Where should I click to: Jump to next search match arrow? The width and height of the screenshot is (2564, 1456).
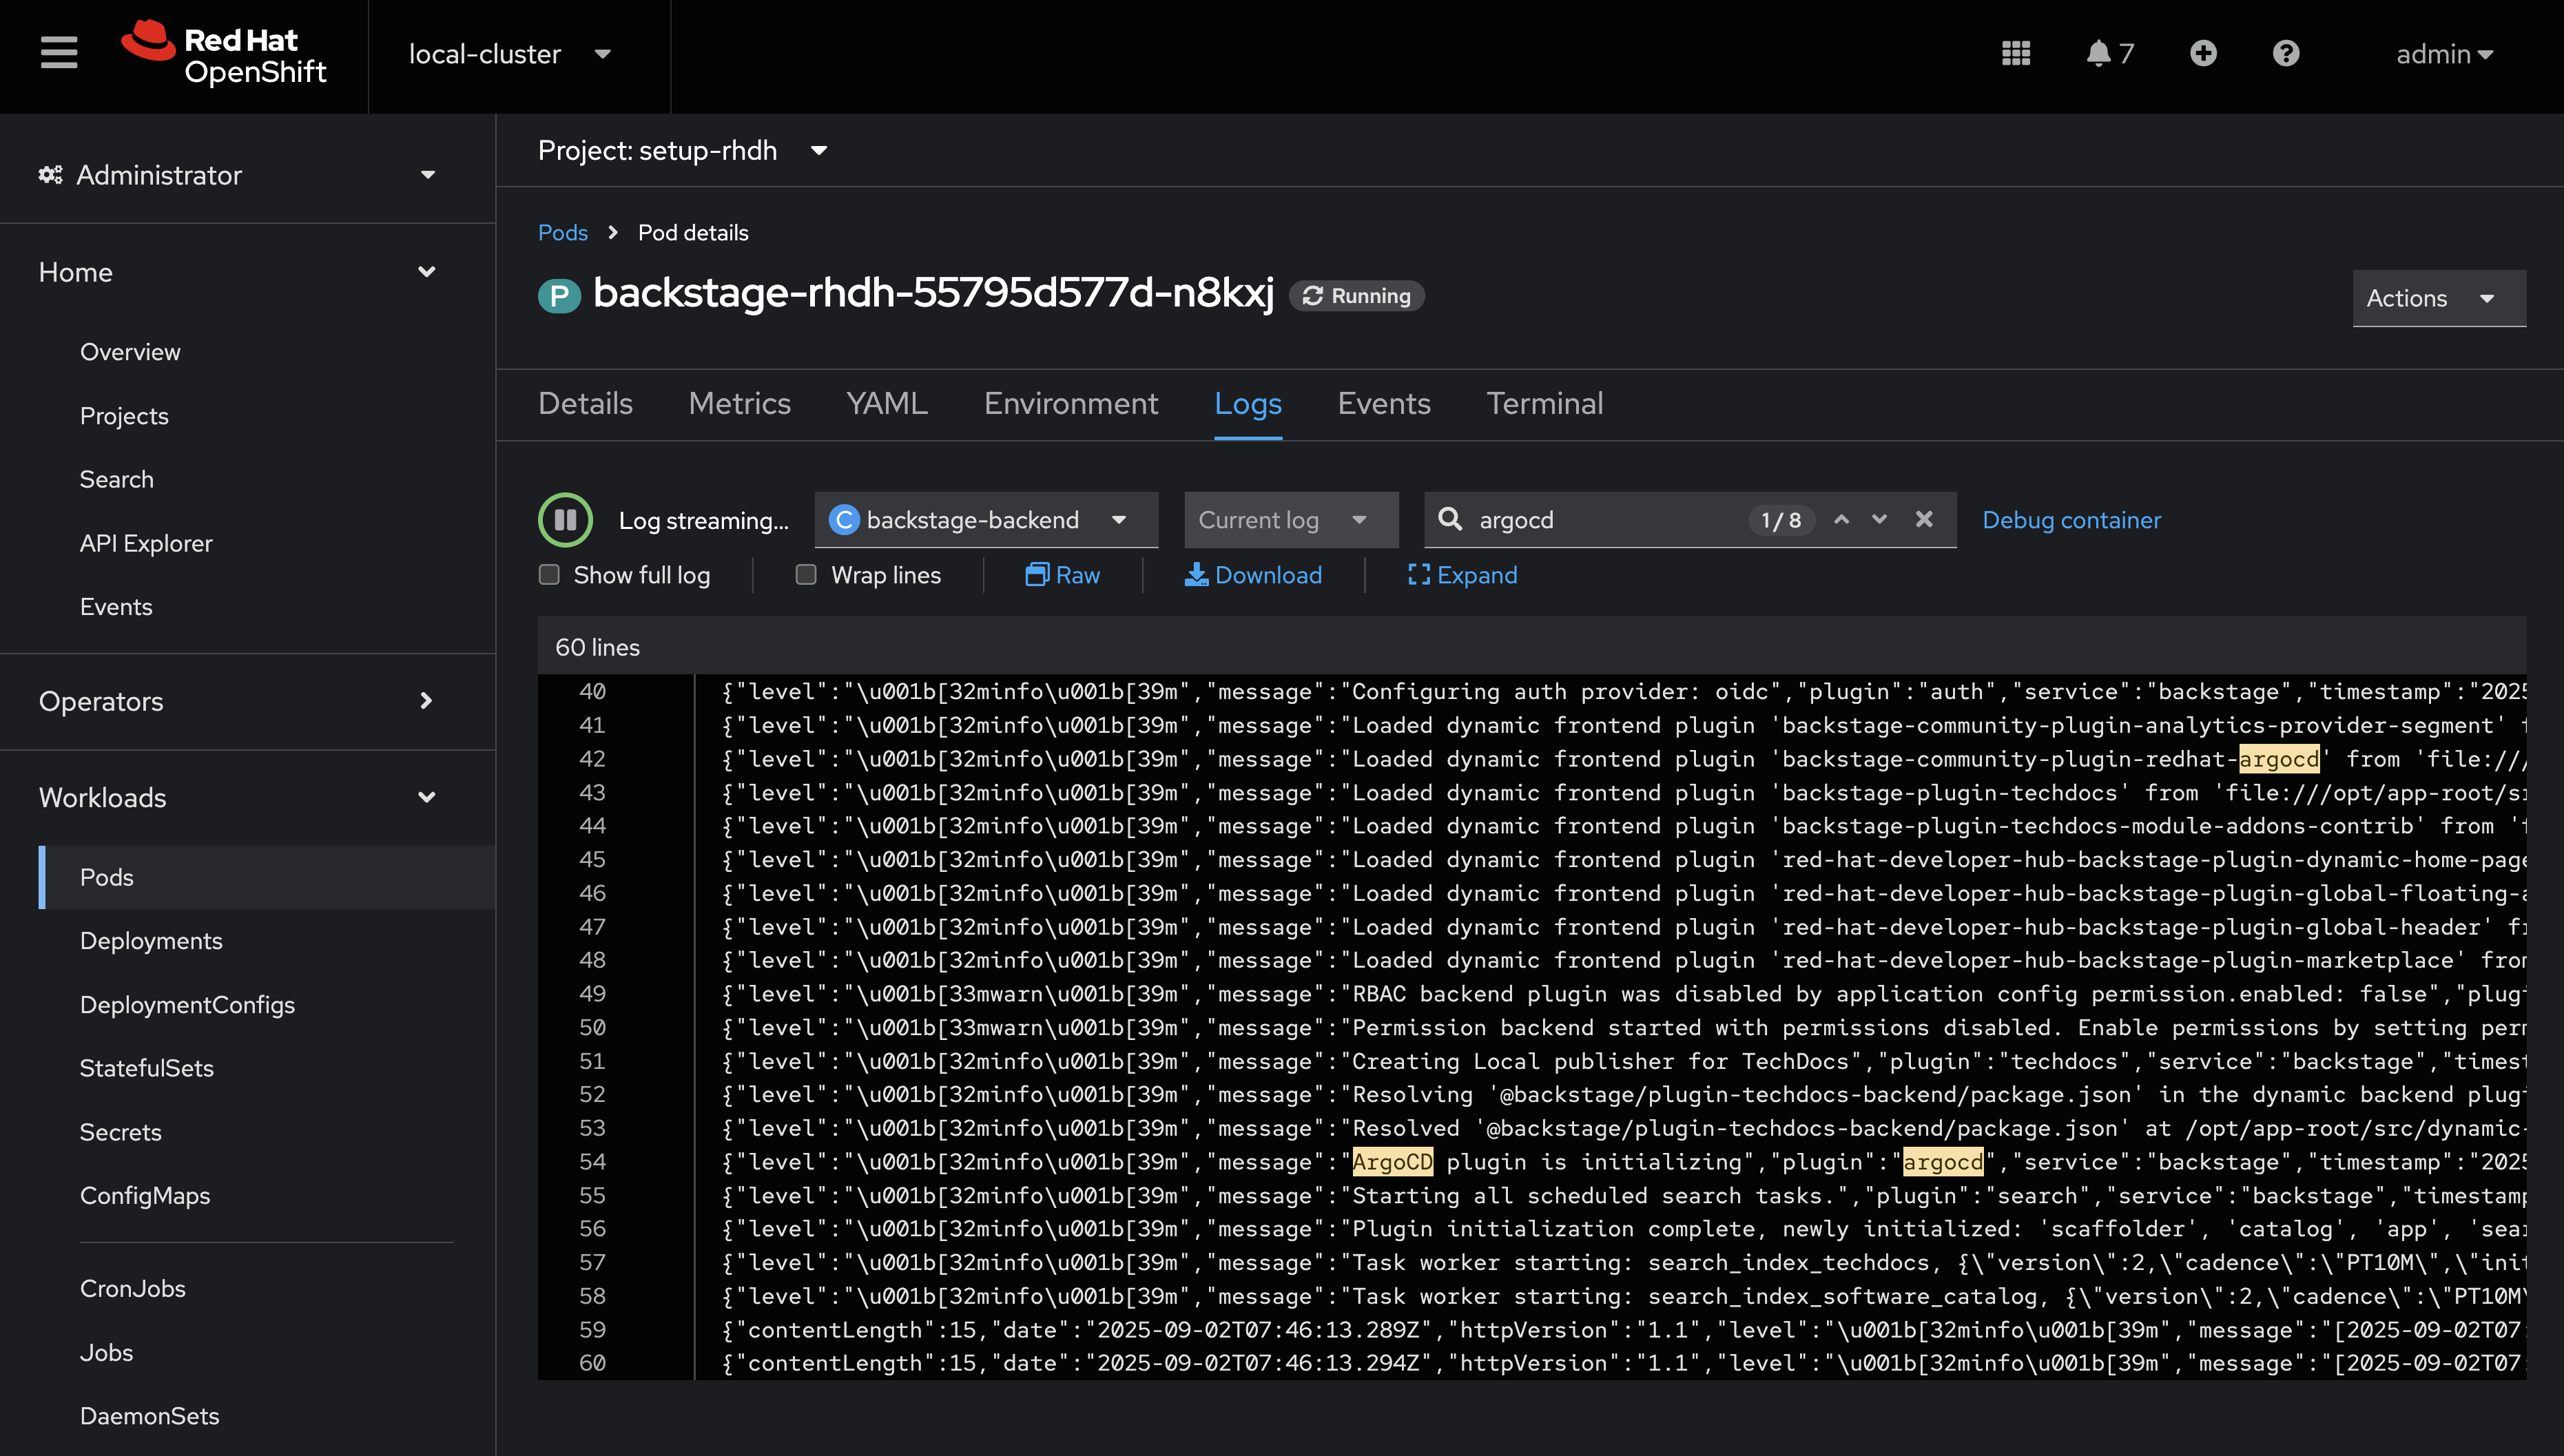[1879, 520]
